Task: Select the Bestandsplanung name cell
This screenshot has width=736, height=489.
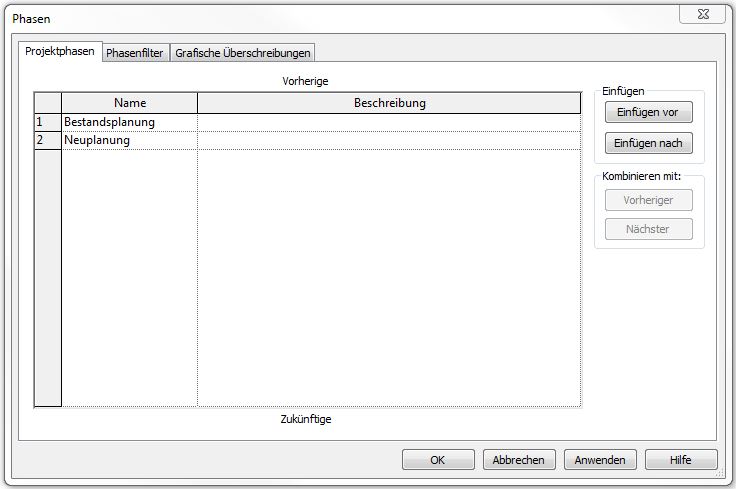Action: pos(129,122)
